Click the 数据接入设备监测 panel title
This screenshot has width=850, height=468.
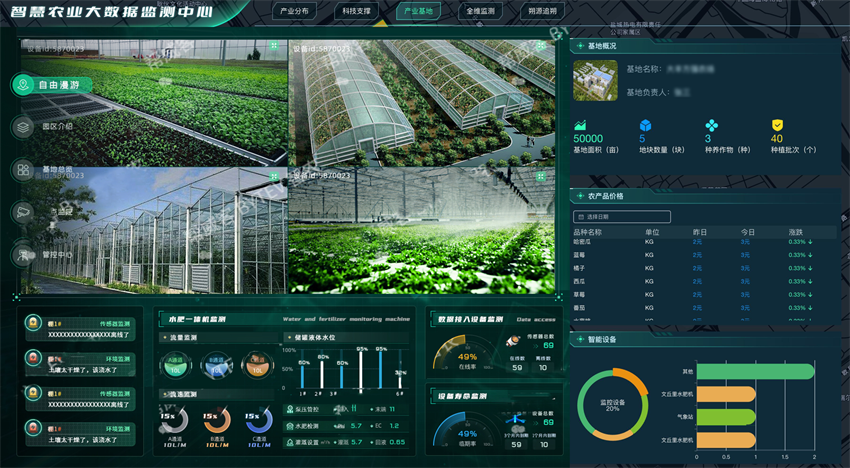coord(471,319)
